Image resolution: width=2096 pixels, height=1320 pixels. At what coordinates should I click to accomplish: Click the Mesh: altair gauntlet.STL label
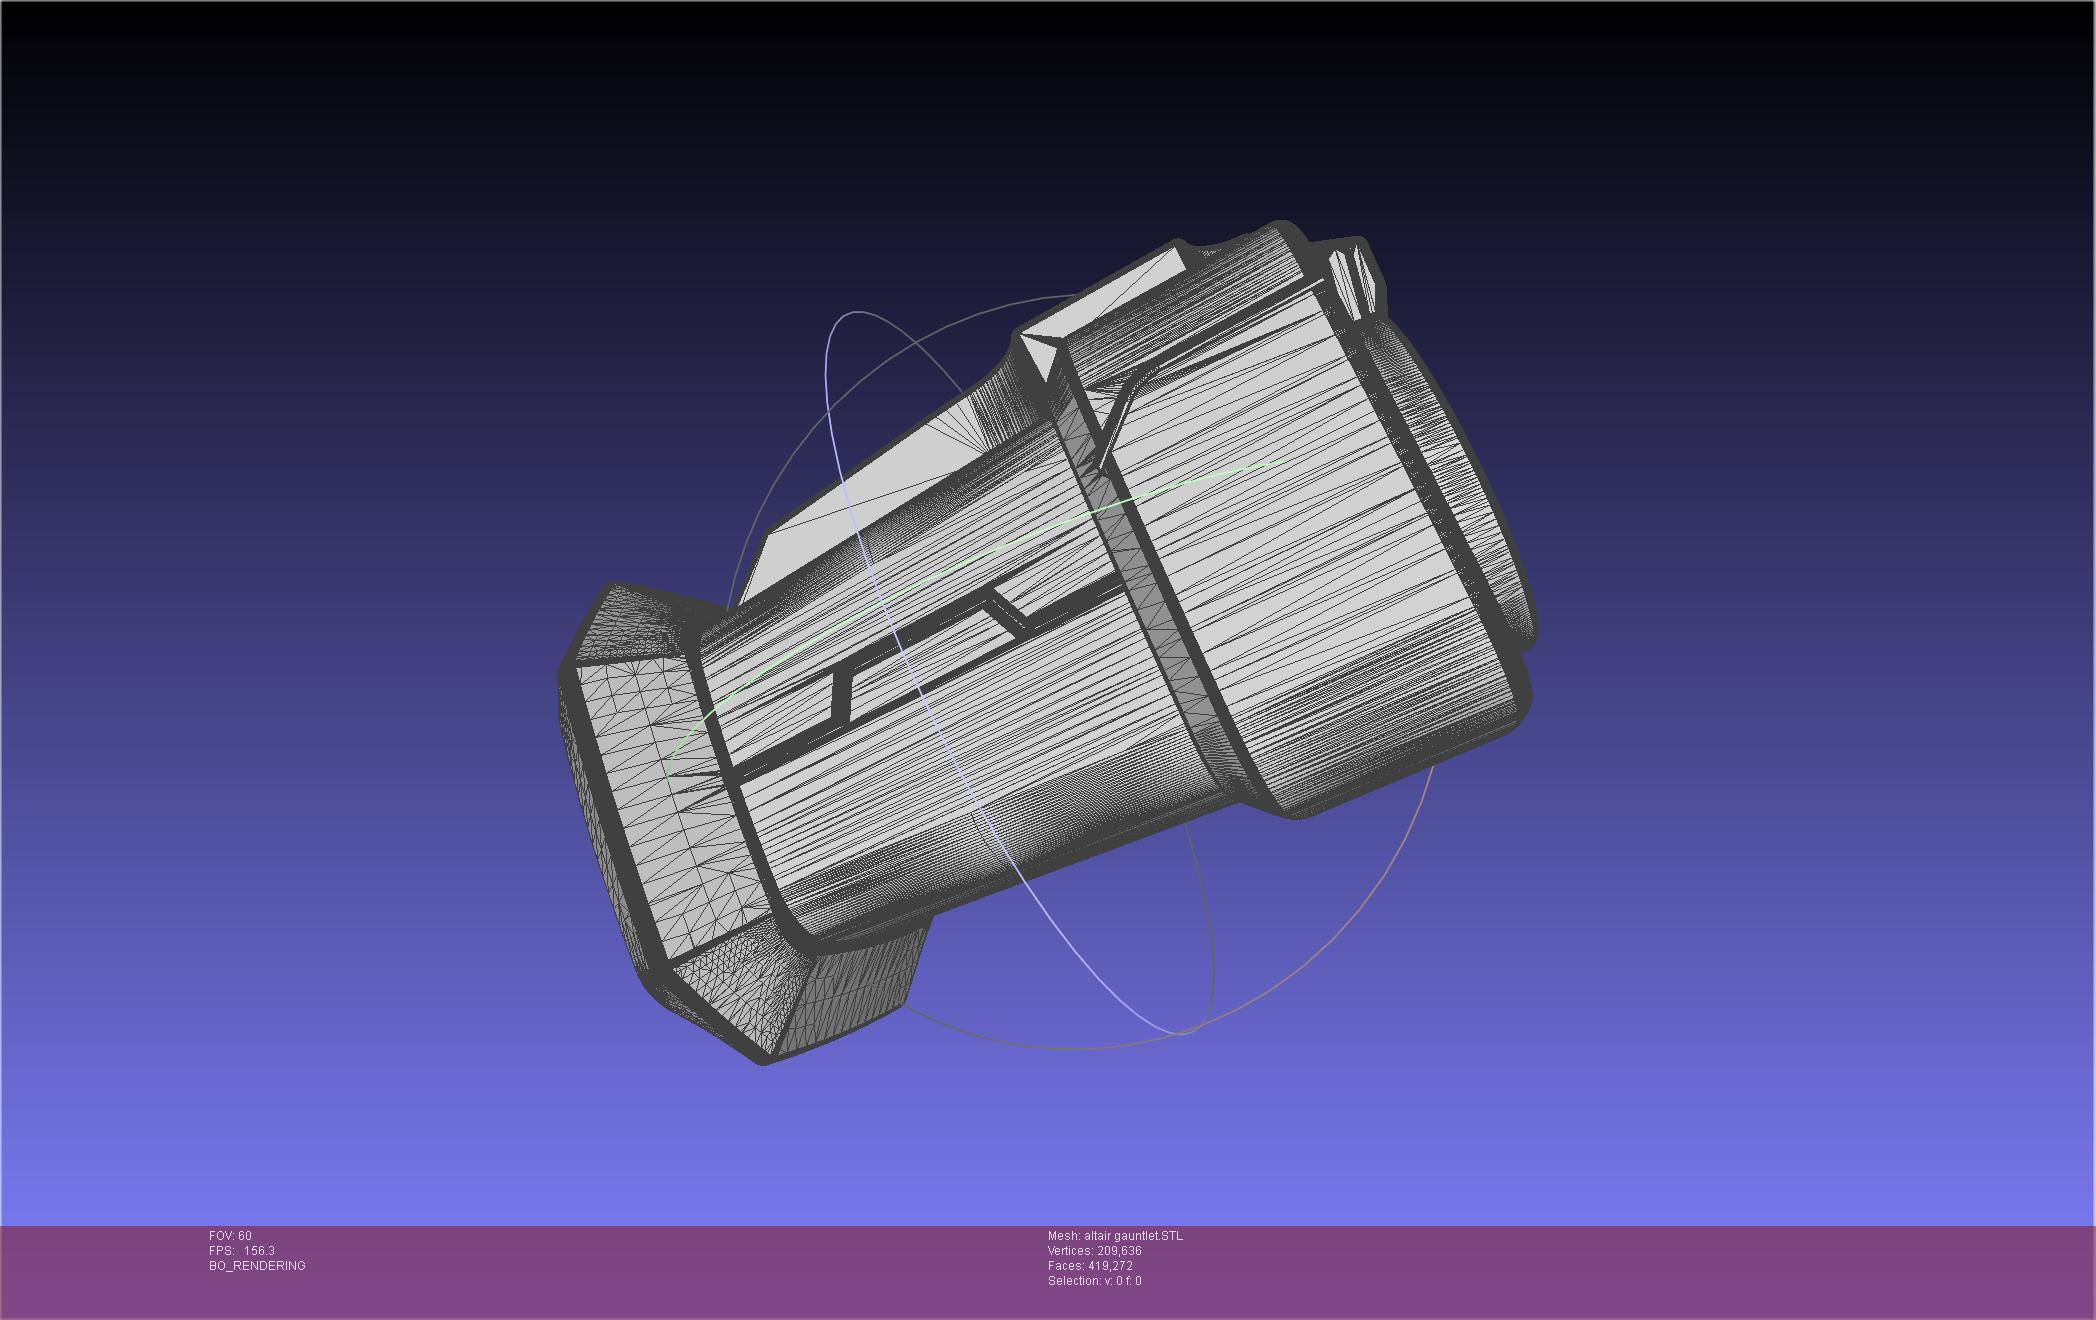[1115, 1236]
